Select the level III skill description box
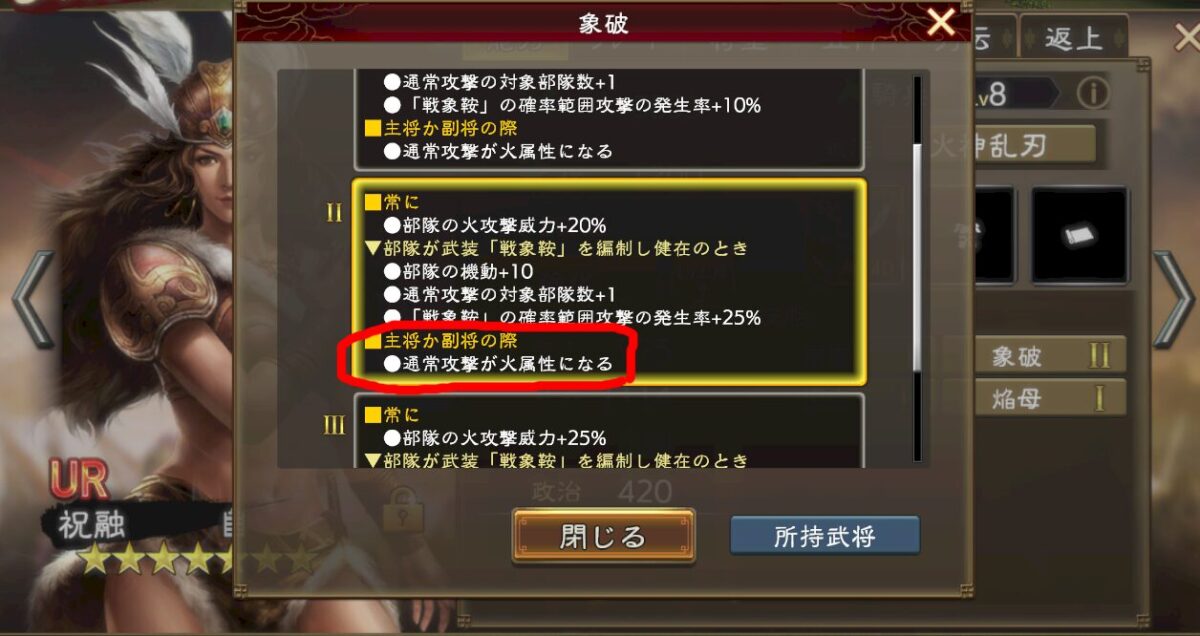1200x636 pixels. point(608,431)
